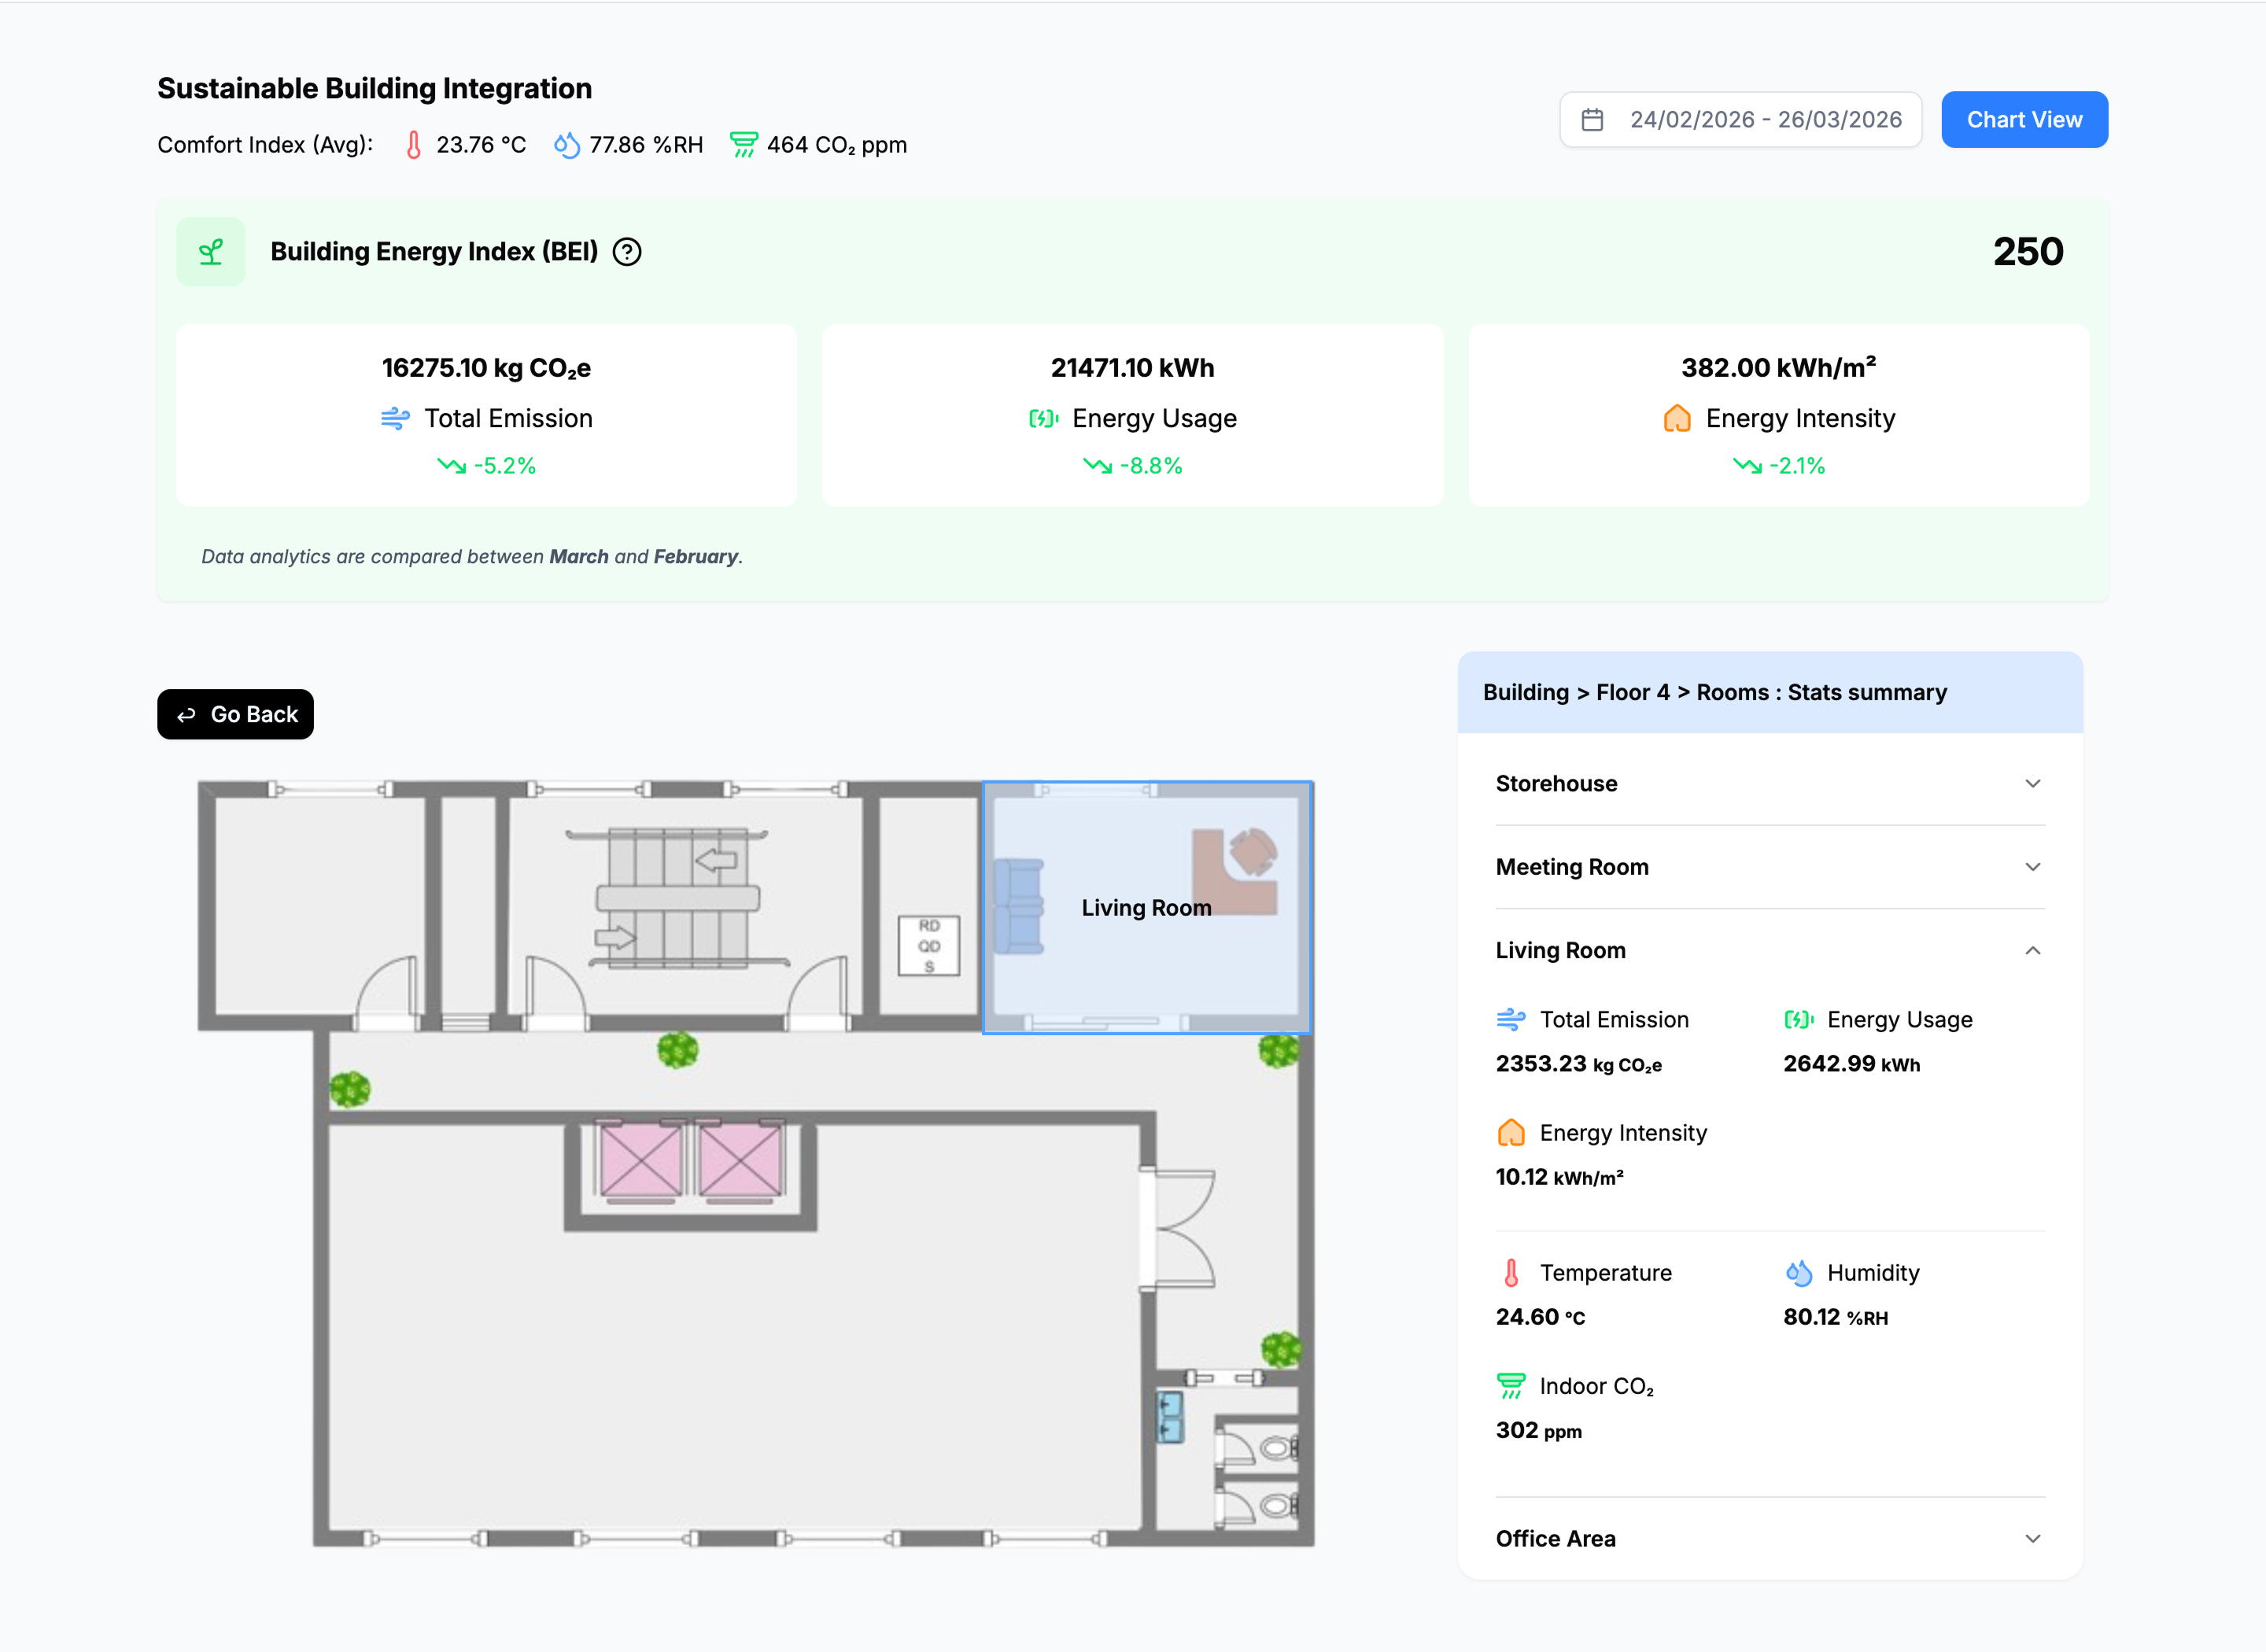Click the Go Back button above the floor plan
This screenshot has width=2266, height=1652.
235,714
